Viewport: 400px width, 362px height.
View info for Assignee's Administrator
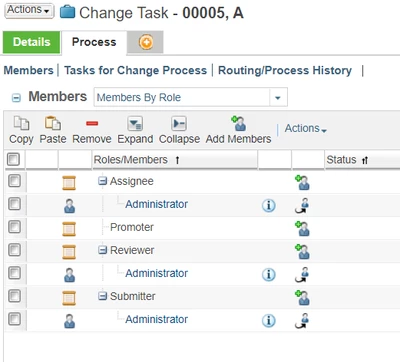[x=269, y=205]
